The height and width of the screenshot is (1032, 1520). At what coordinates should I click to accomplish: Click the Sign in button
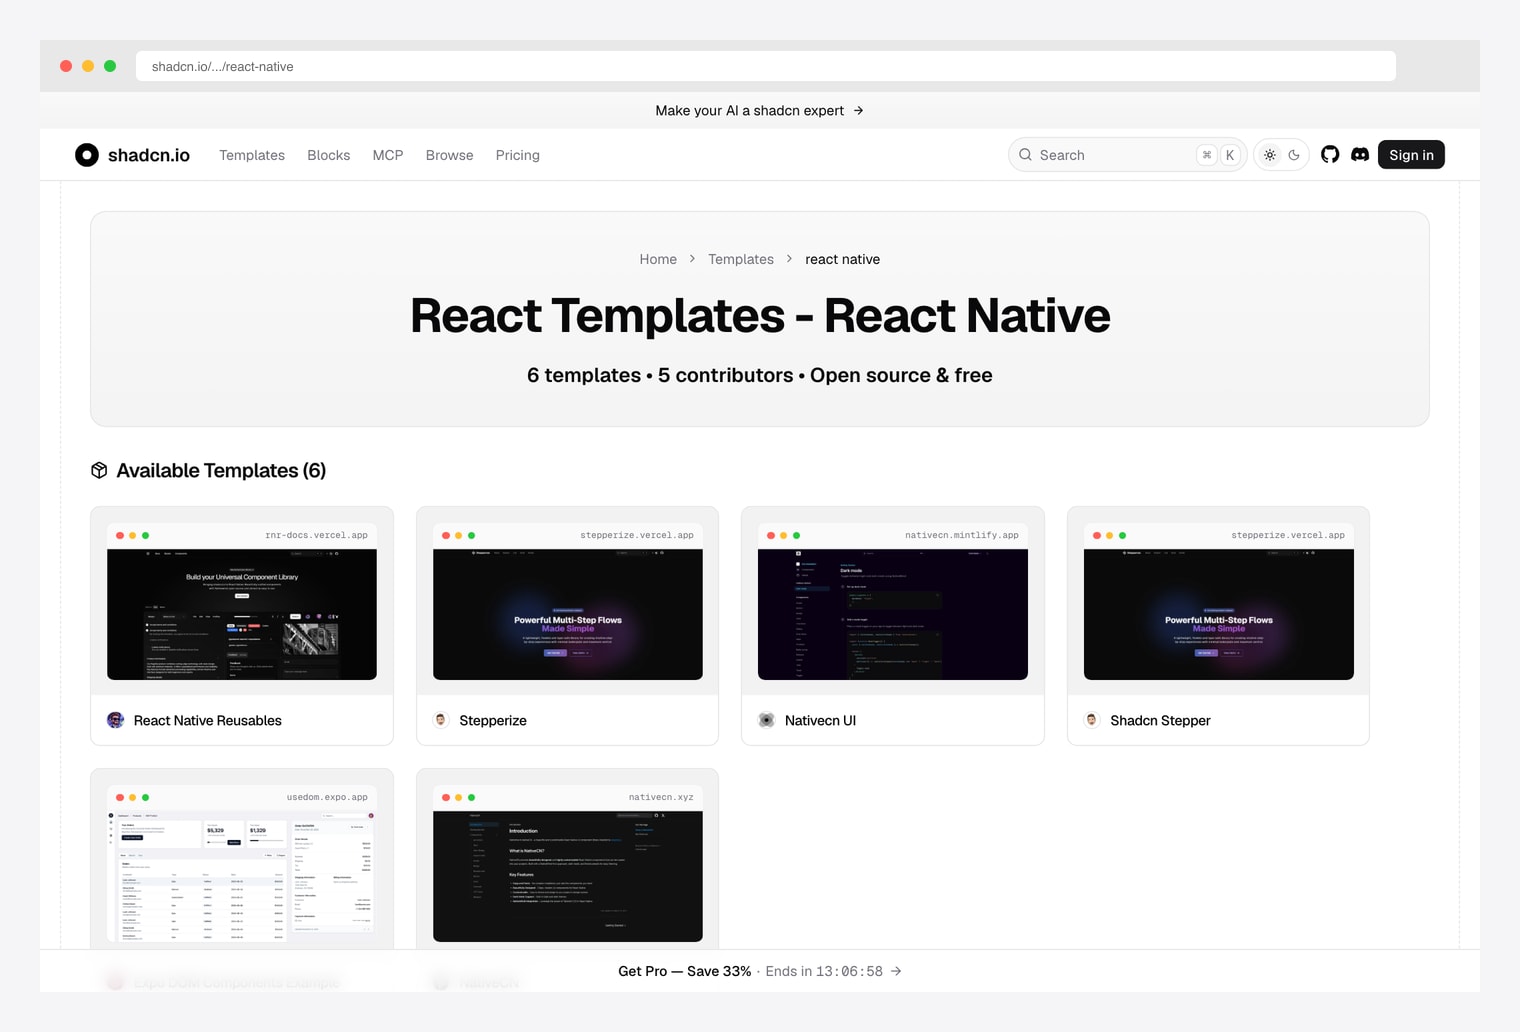(x=1411, y=155)
